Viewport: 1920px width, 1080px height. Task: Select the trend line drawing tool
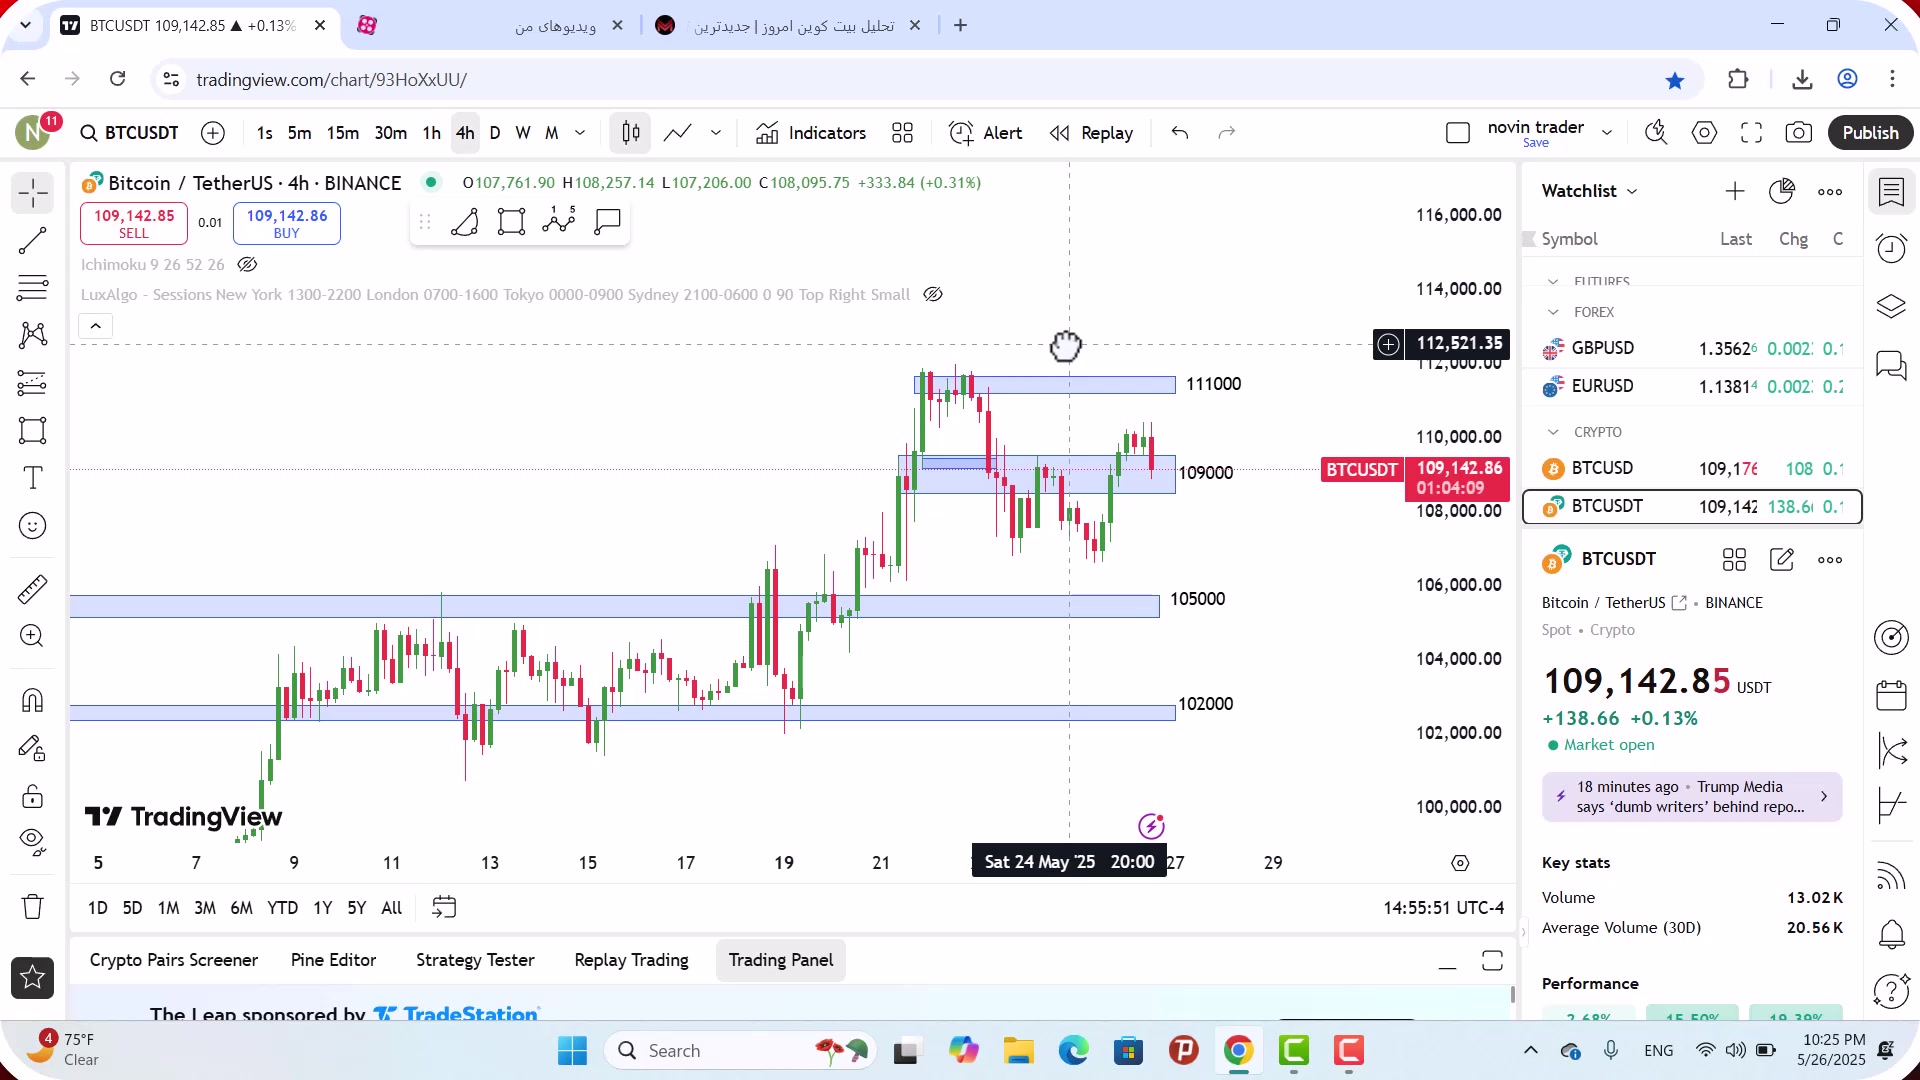click(x=32, y=240)
